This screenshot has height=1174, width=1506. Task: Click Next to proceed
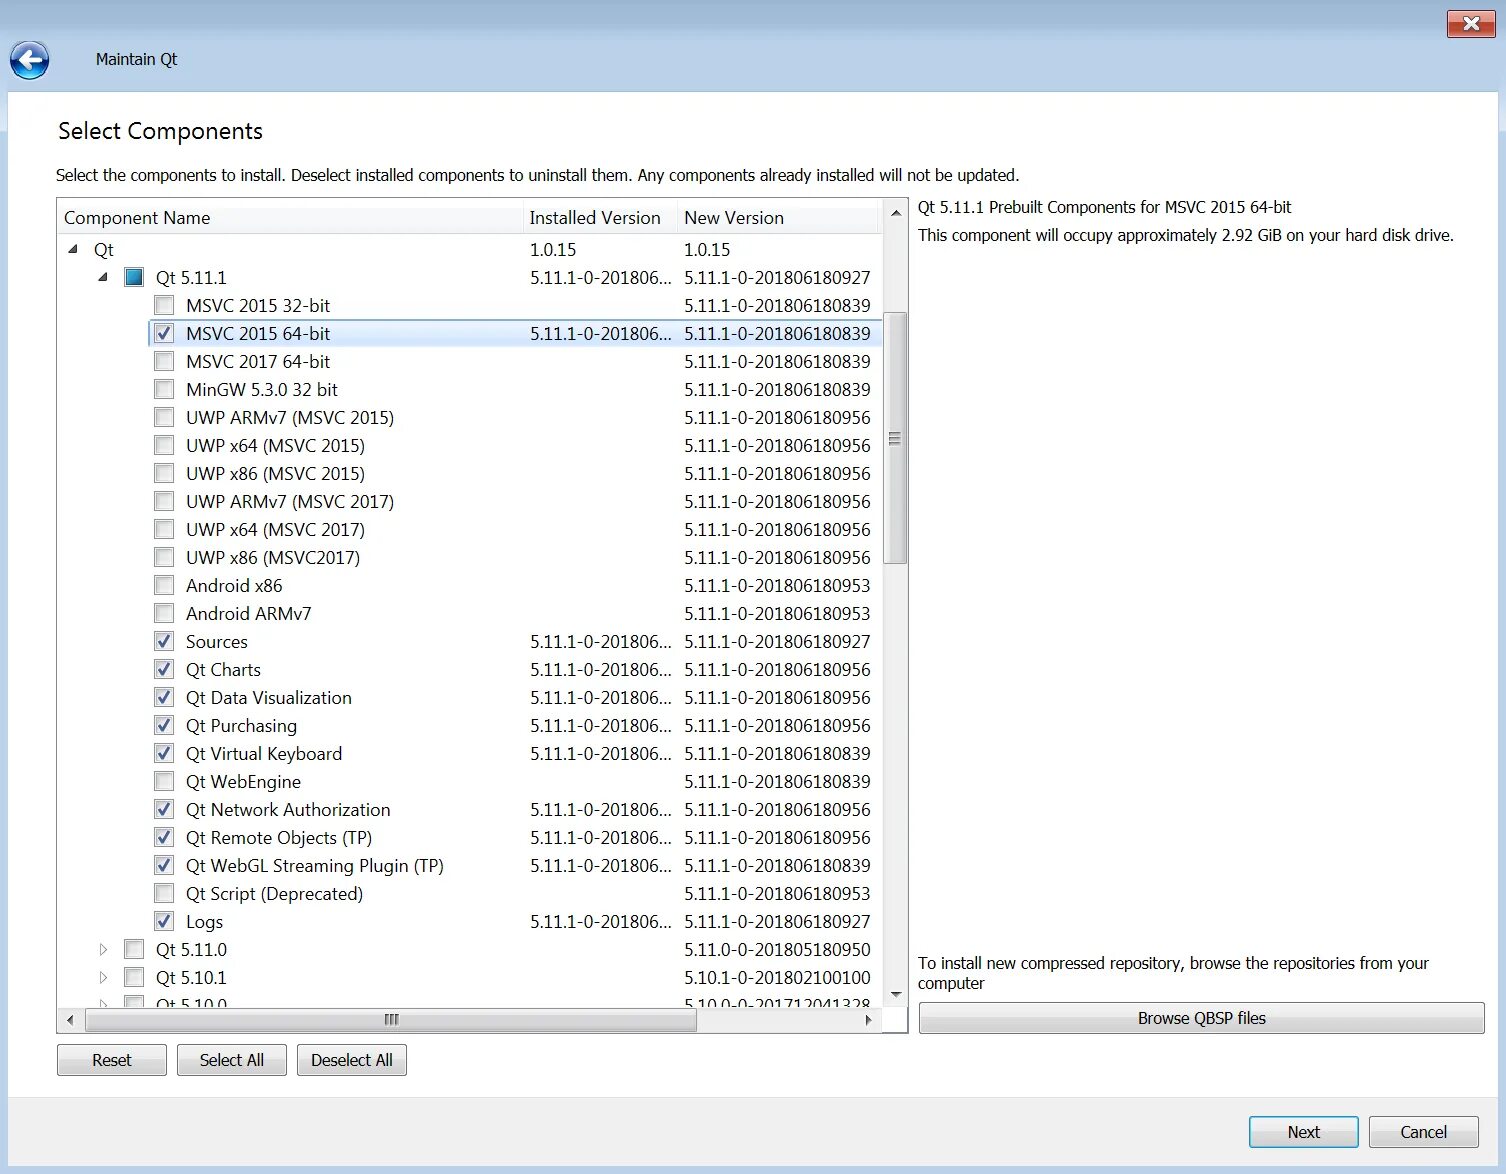pos(1303,1132)
